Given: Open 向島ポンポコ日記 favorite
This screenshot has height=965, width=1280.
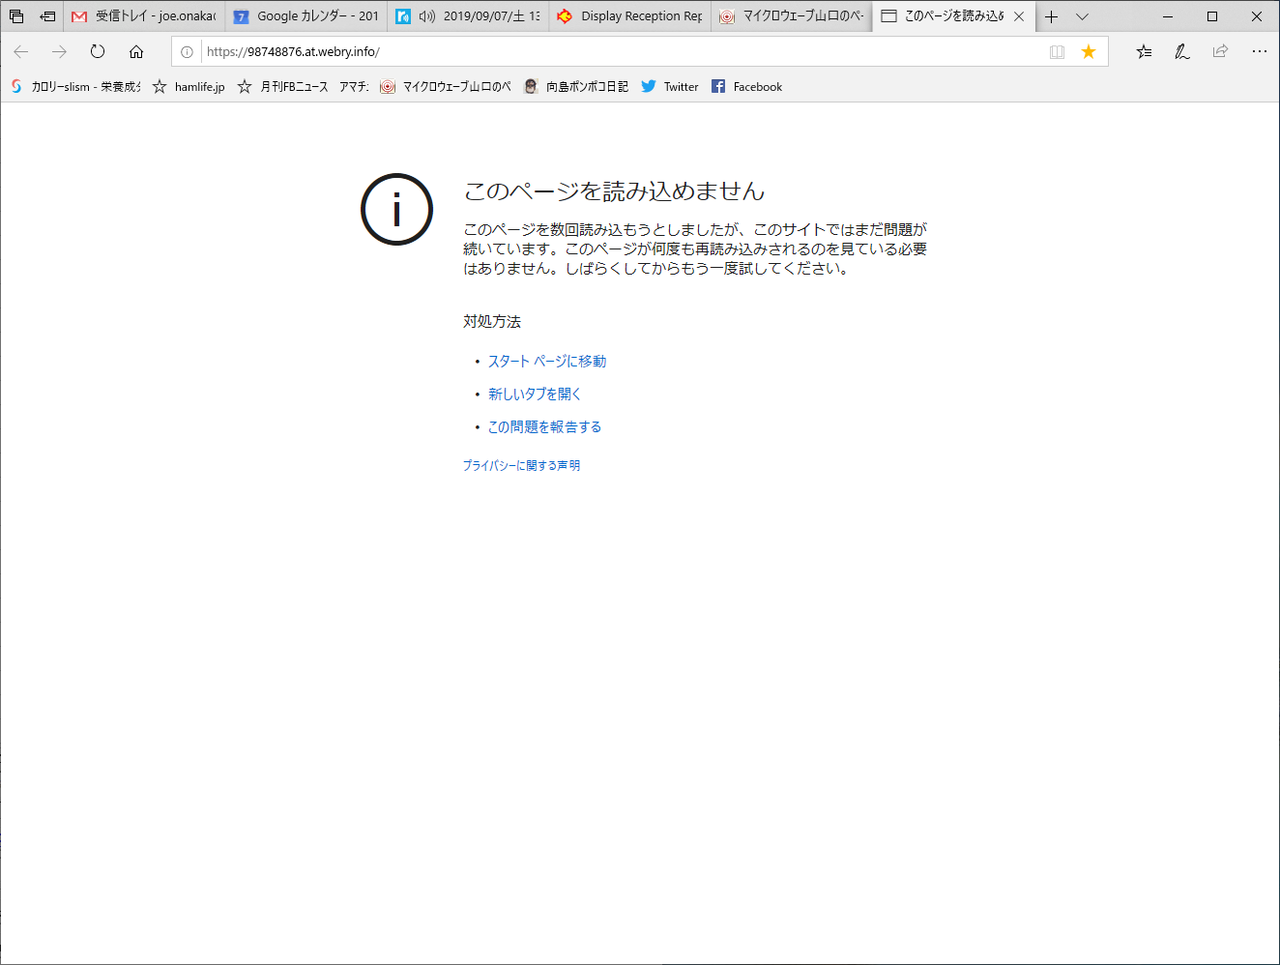Looking at the screenshot, I should click(x=576, y=87).
